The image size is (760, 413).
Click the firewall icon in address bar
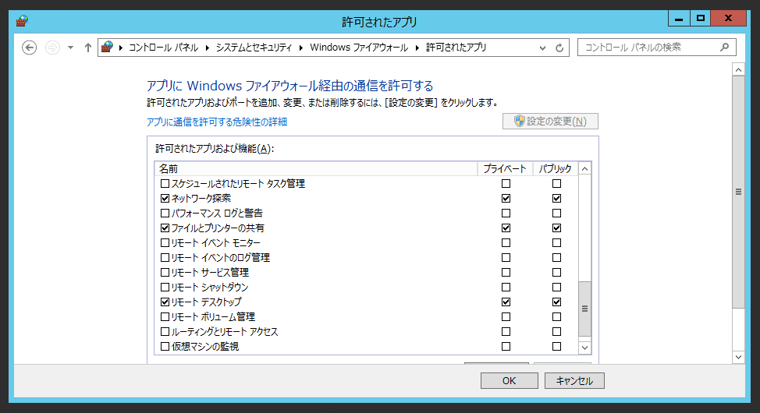[107, 47]
